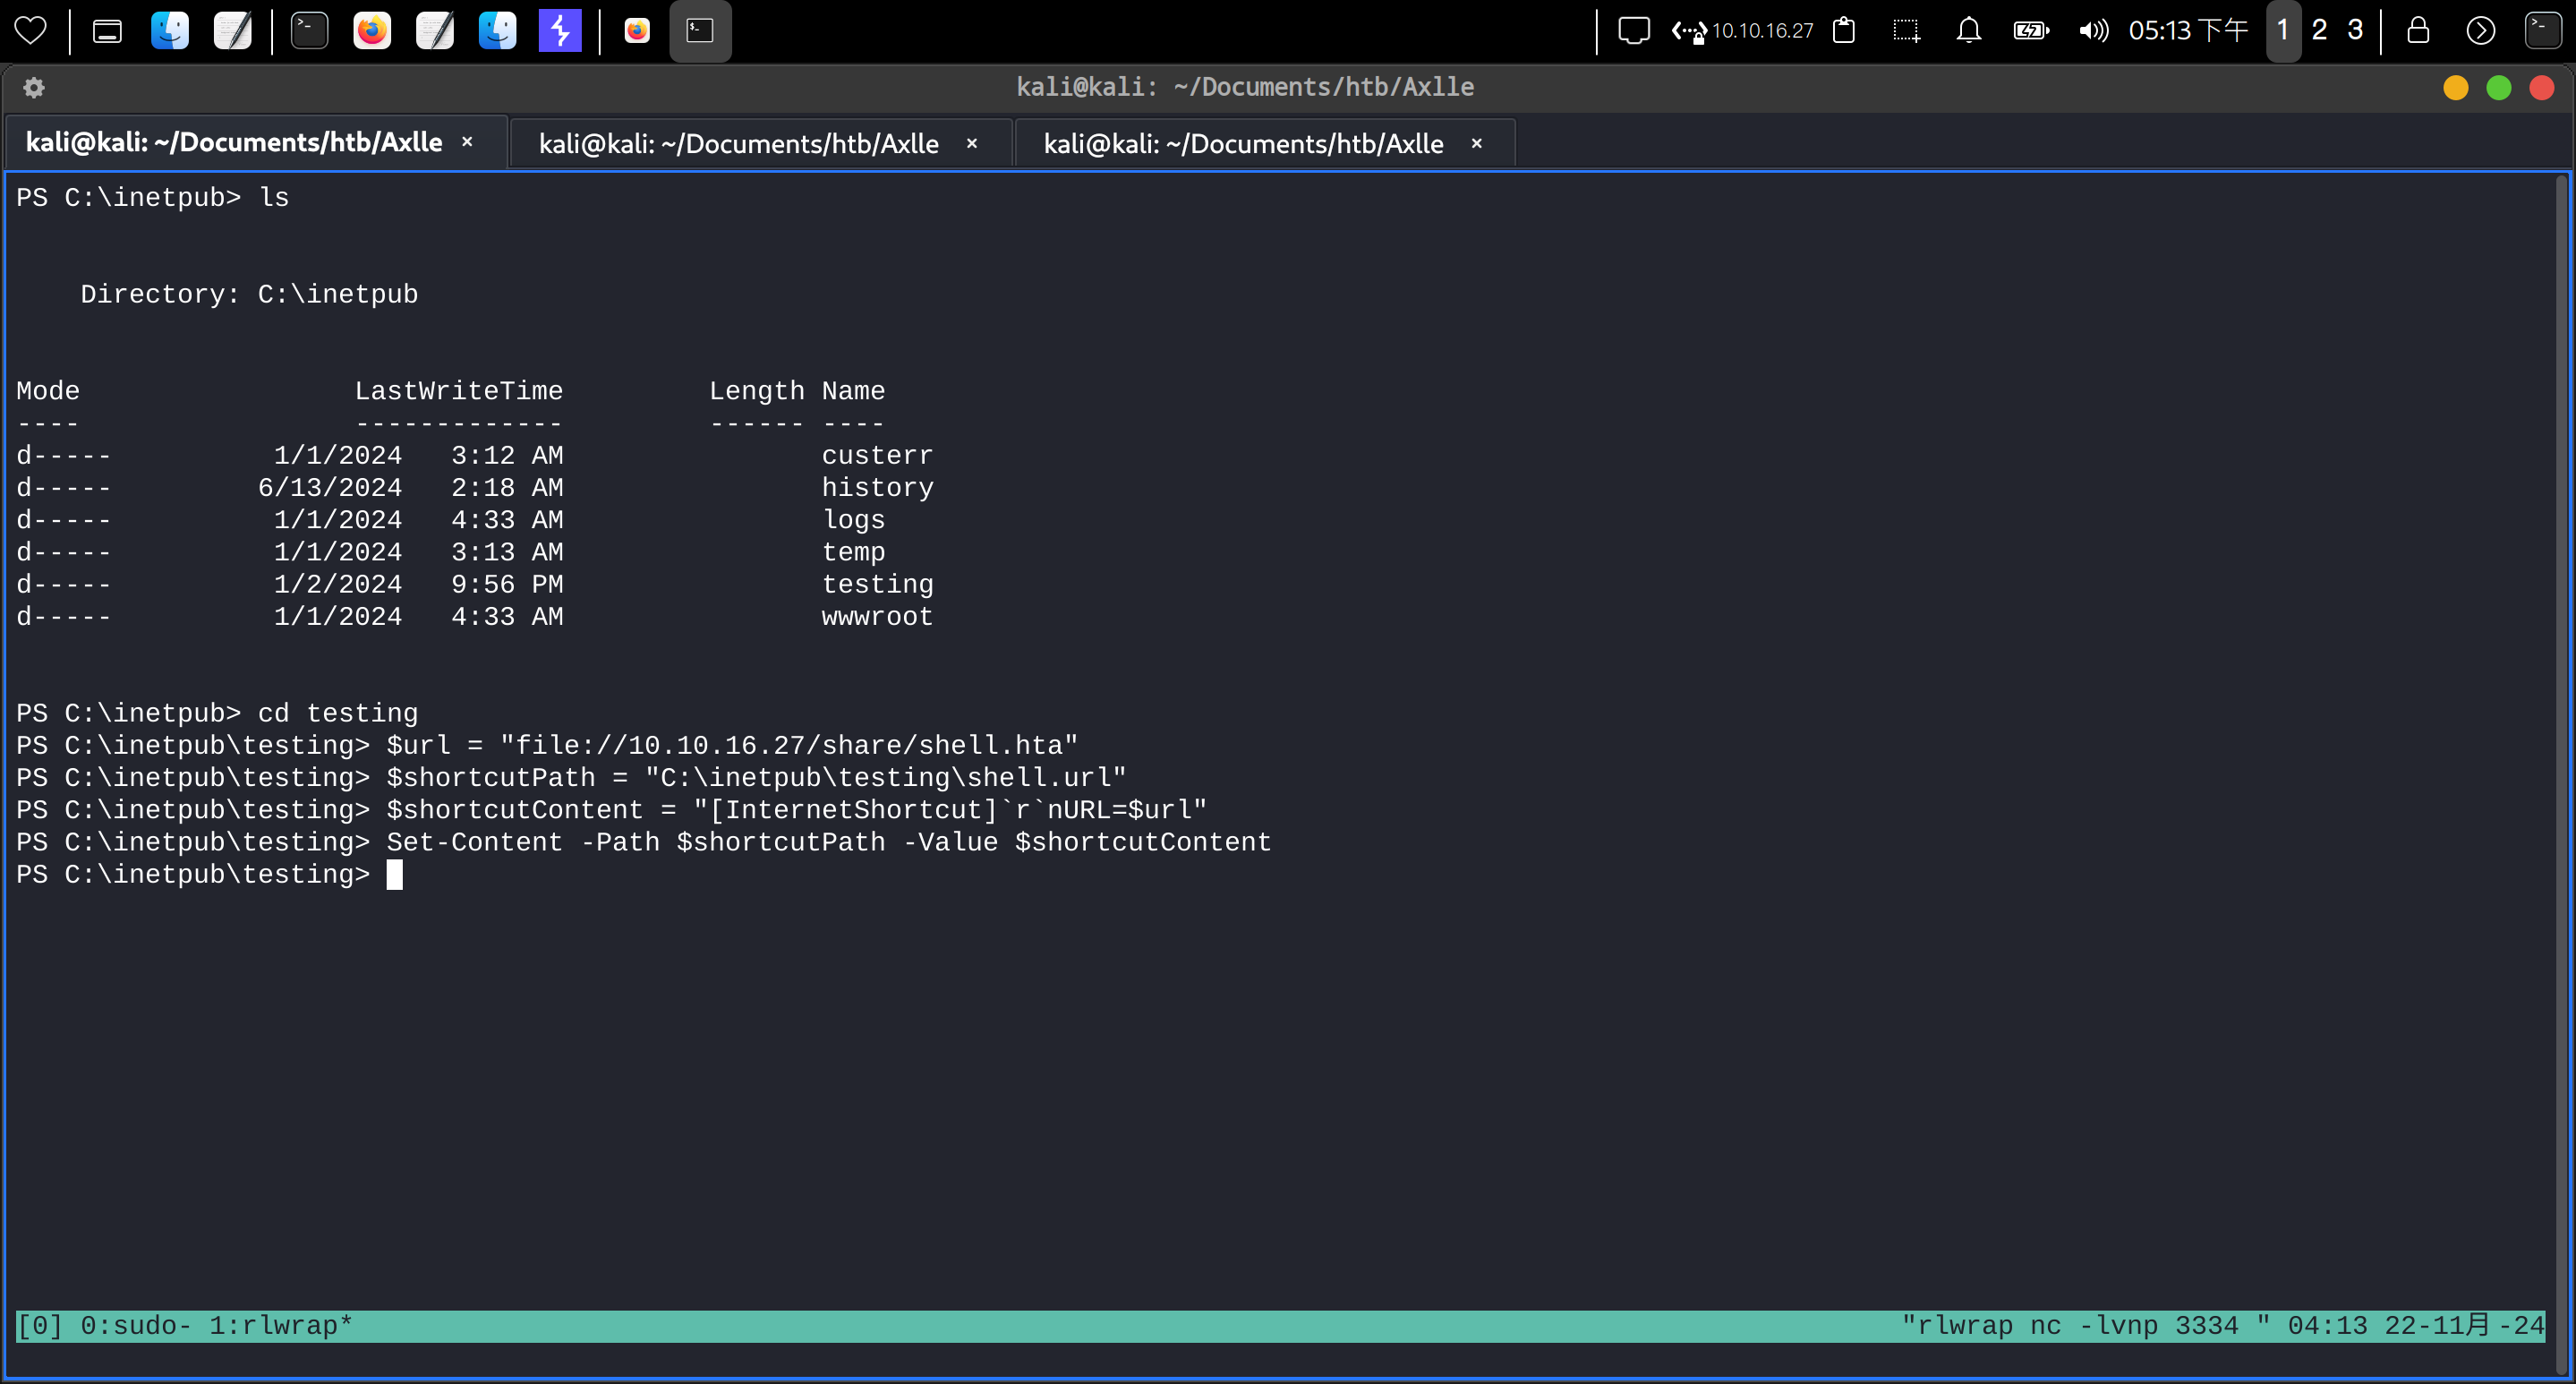Viewport: 2576px width, 1384px height.
Task: Click the 'ls' command at top prompt
Action: tap(274, 198)
